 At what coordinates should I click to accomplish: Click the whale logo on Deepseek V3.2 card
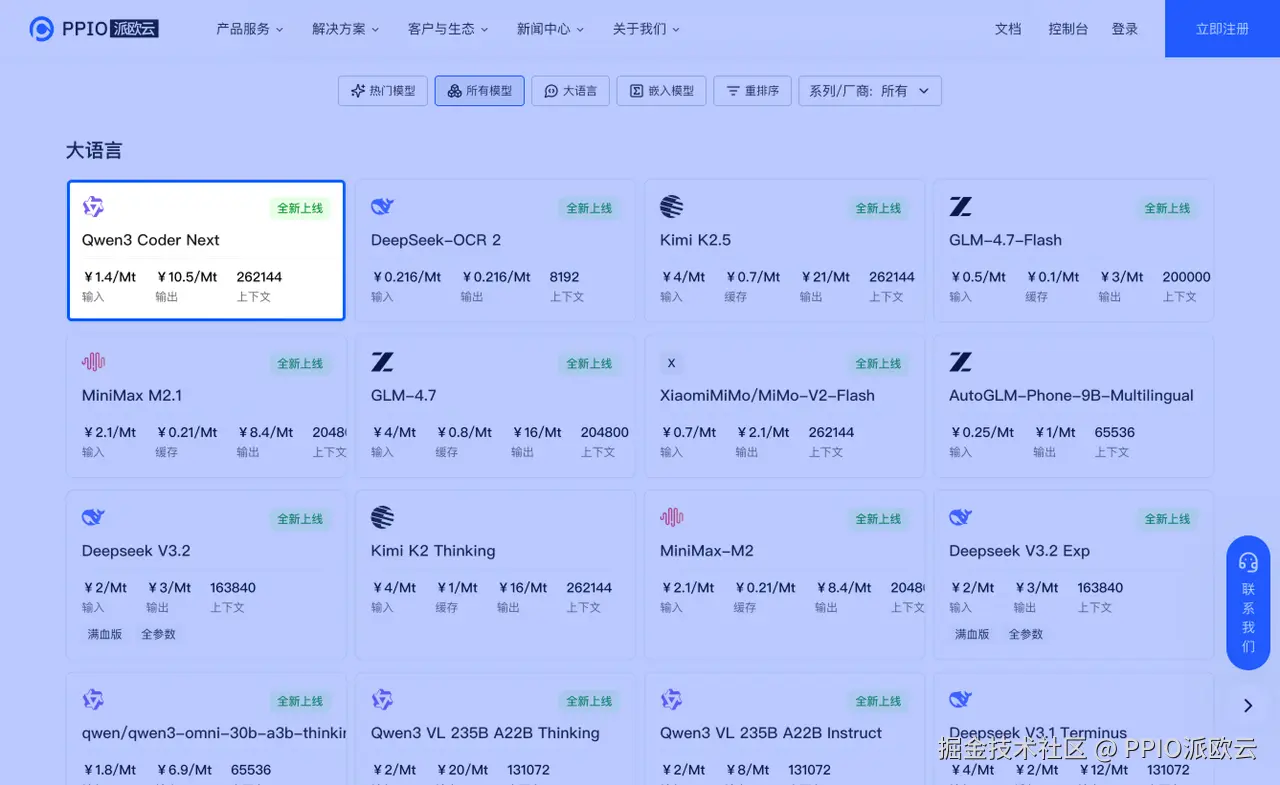pos(93,517)
